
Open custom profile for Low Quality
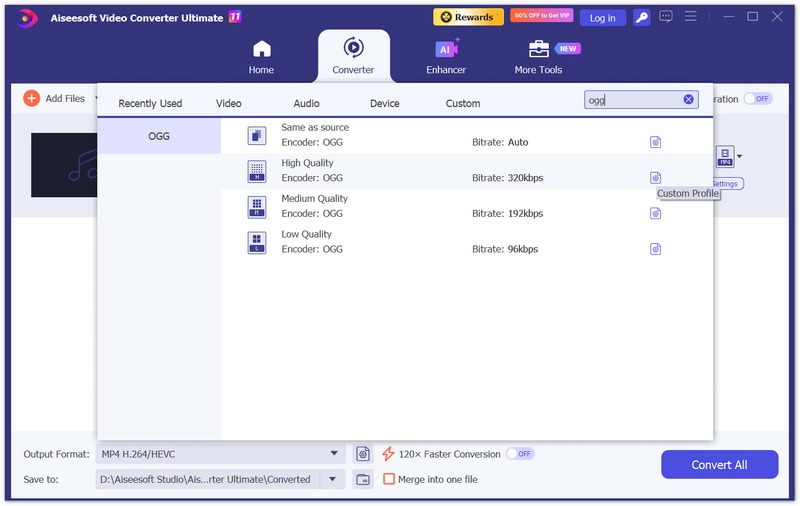(x=656, y=249)
